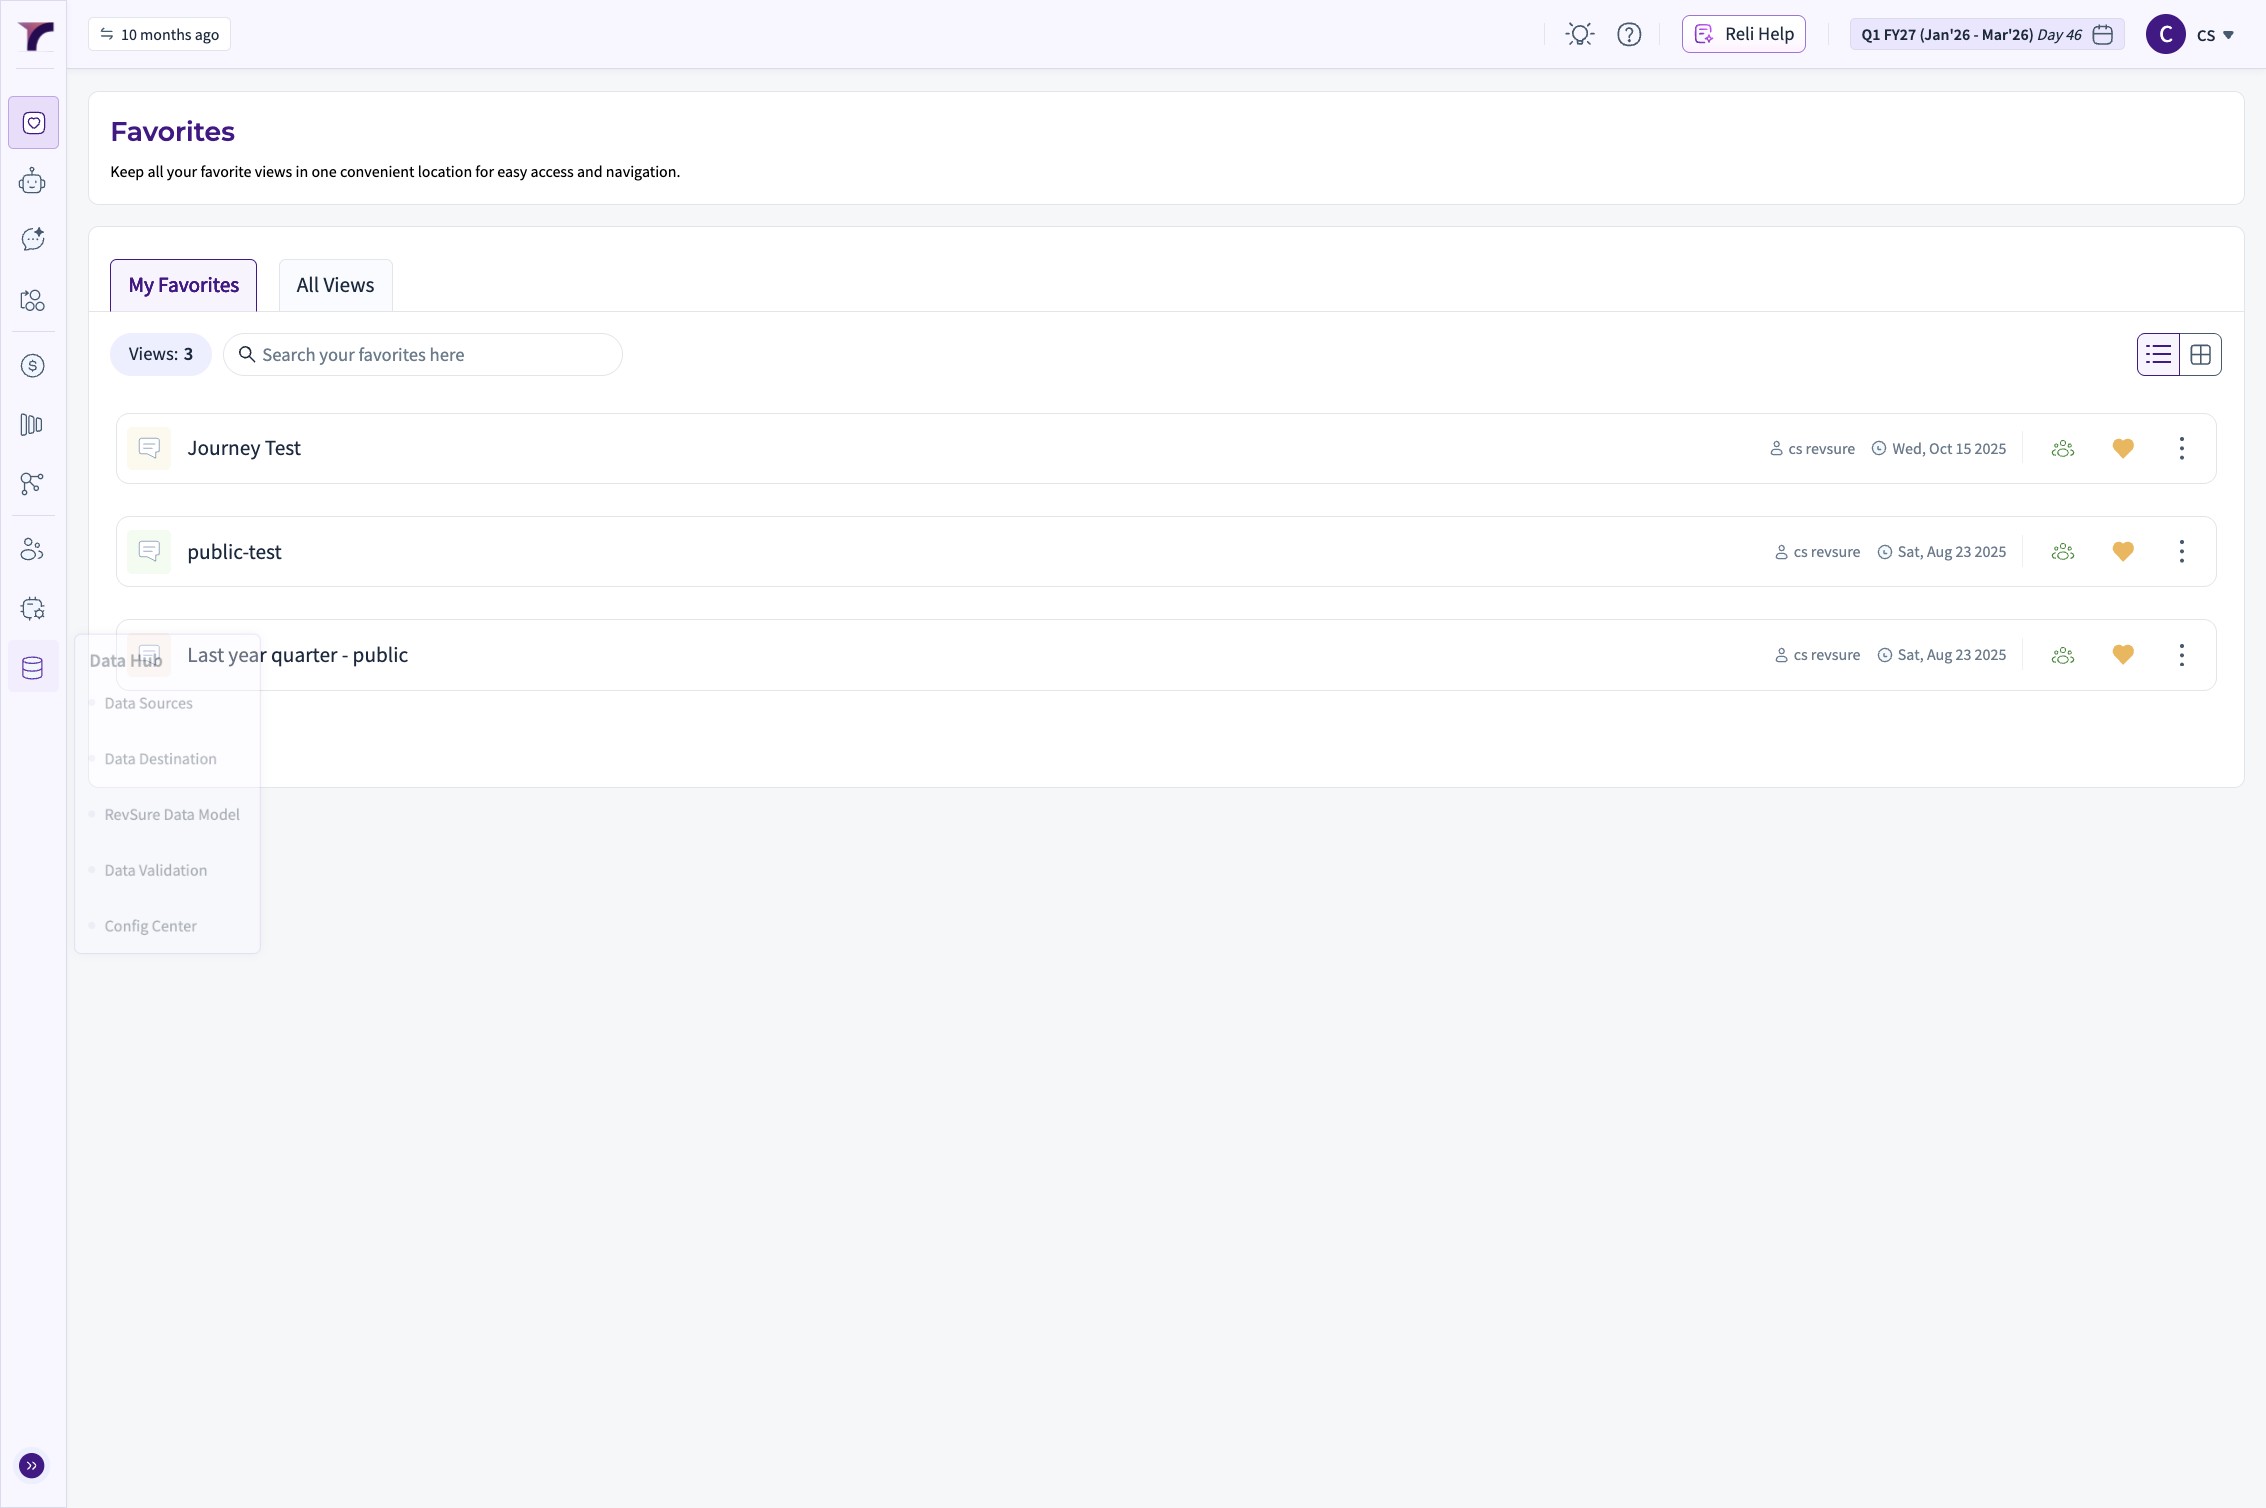Open the AI chat sparkle sidebar icon

tap(33, 239)
